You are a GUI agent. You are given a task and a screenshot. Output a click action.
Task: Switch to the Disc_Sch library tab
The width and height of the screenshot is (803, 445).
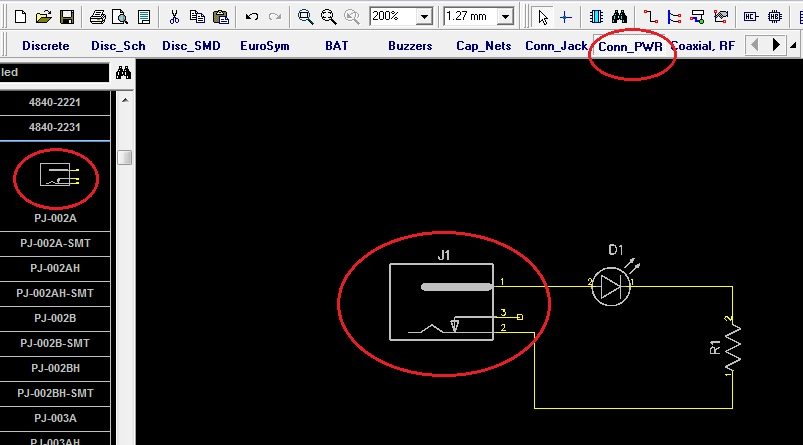coord(118,46)
